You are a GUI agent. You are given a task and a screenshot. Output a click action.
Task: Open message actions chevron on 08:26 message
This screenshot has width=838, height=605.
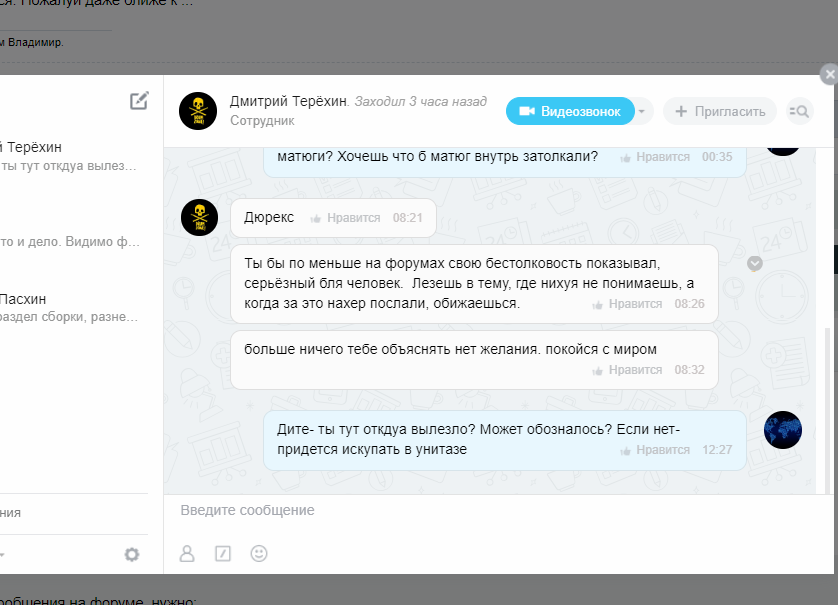[x=755, y=263]
